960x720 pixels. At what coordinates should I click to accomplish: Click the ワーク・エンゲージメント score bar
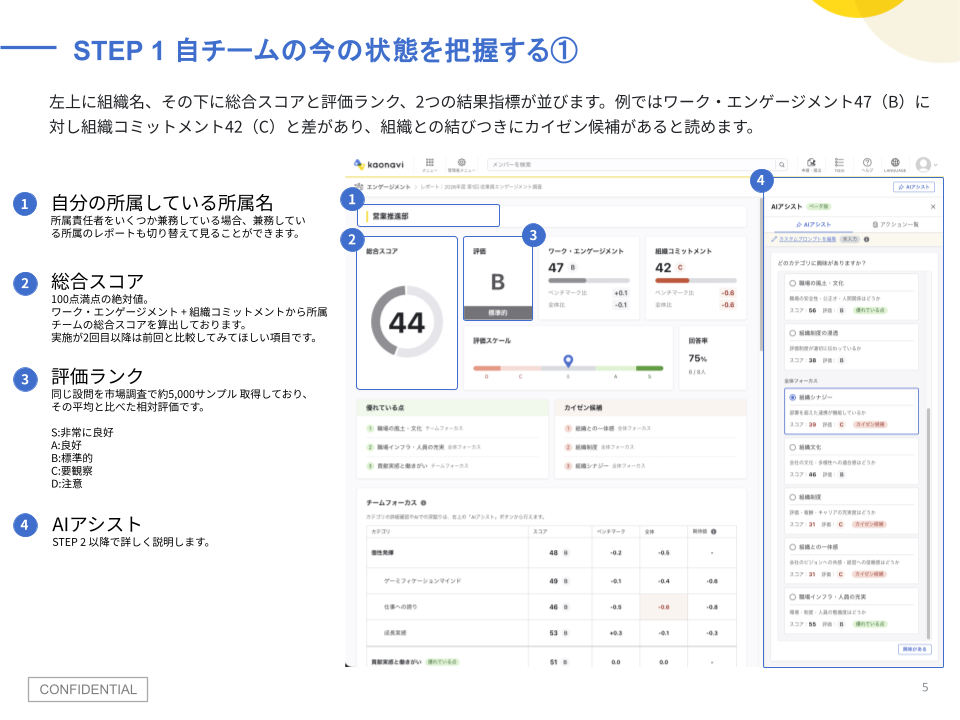[589, 280]
